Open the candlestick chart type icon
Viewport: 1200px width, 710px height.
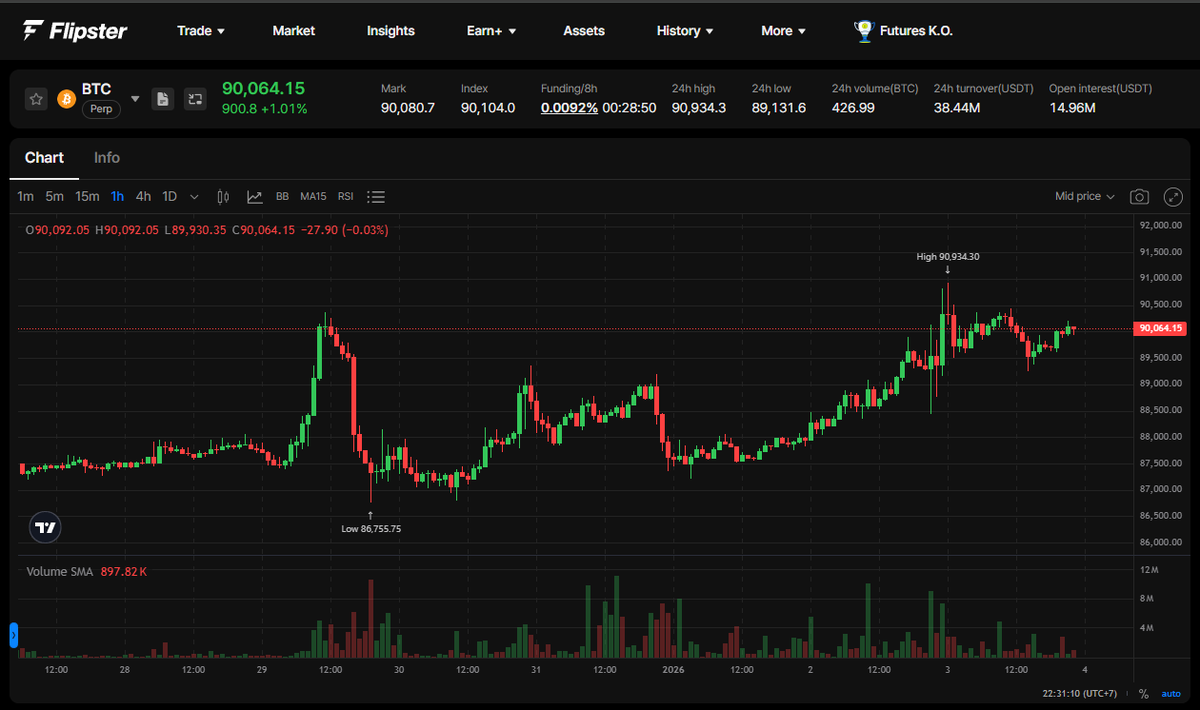click(223, 197)
